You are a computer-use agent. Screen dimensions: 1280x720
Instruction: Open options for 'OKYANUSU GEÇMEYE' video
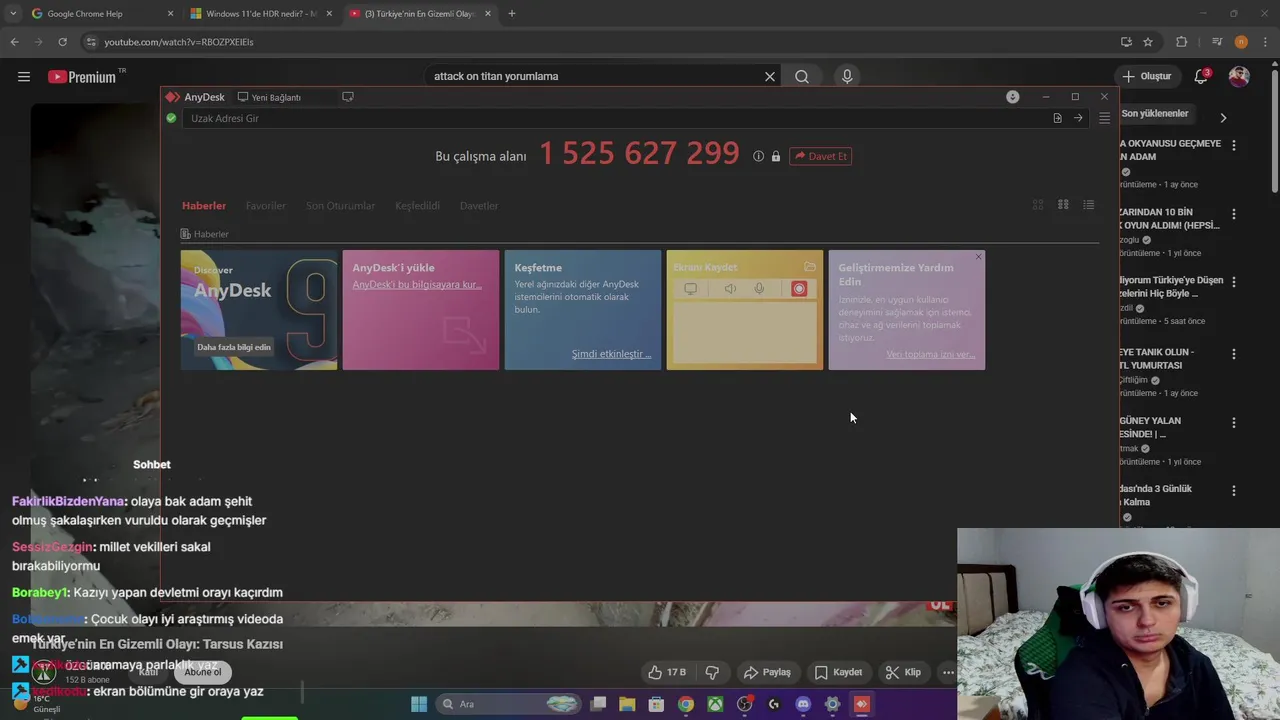pos(1233,145)
